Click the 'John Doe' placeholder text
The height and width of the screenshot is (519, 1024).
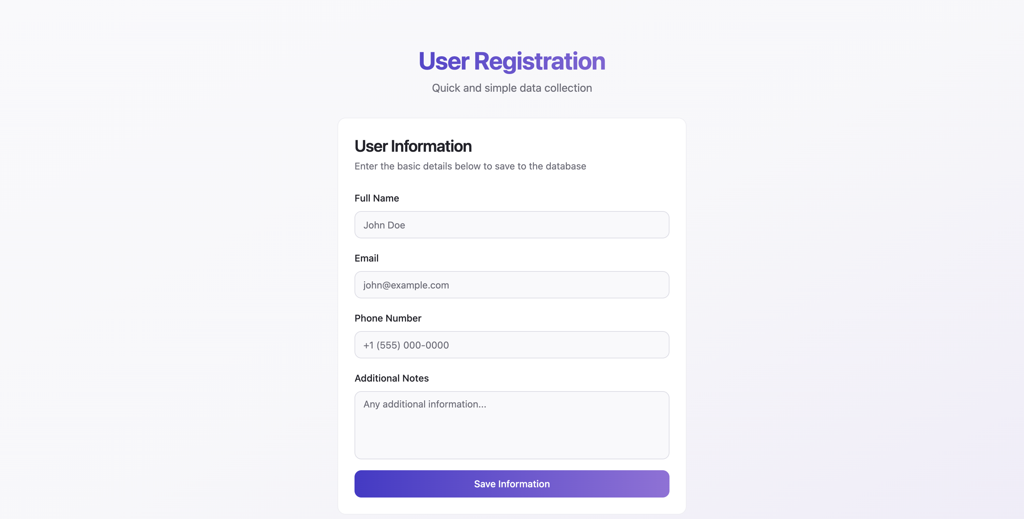pos(384,225)
